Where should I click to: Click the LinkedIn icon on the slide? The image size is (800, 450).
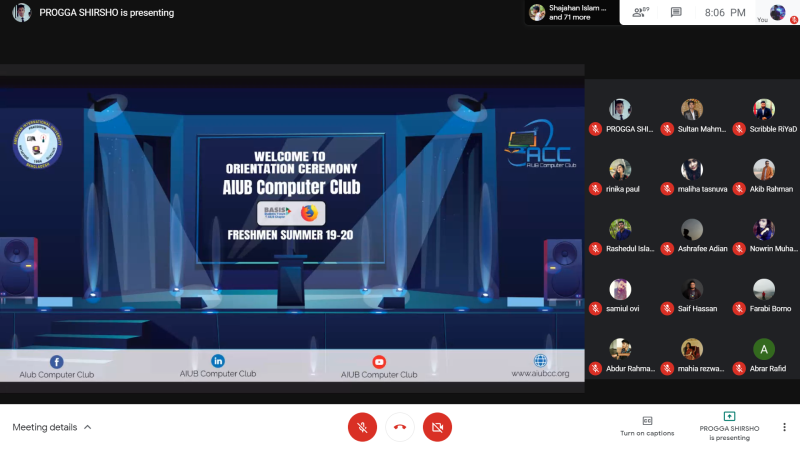coord(218,361)
